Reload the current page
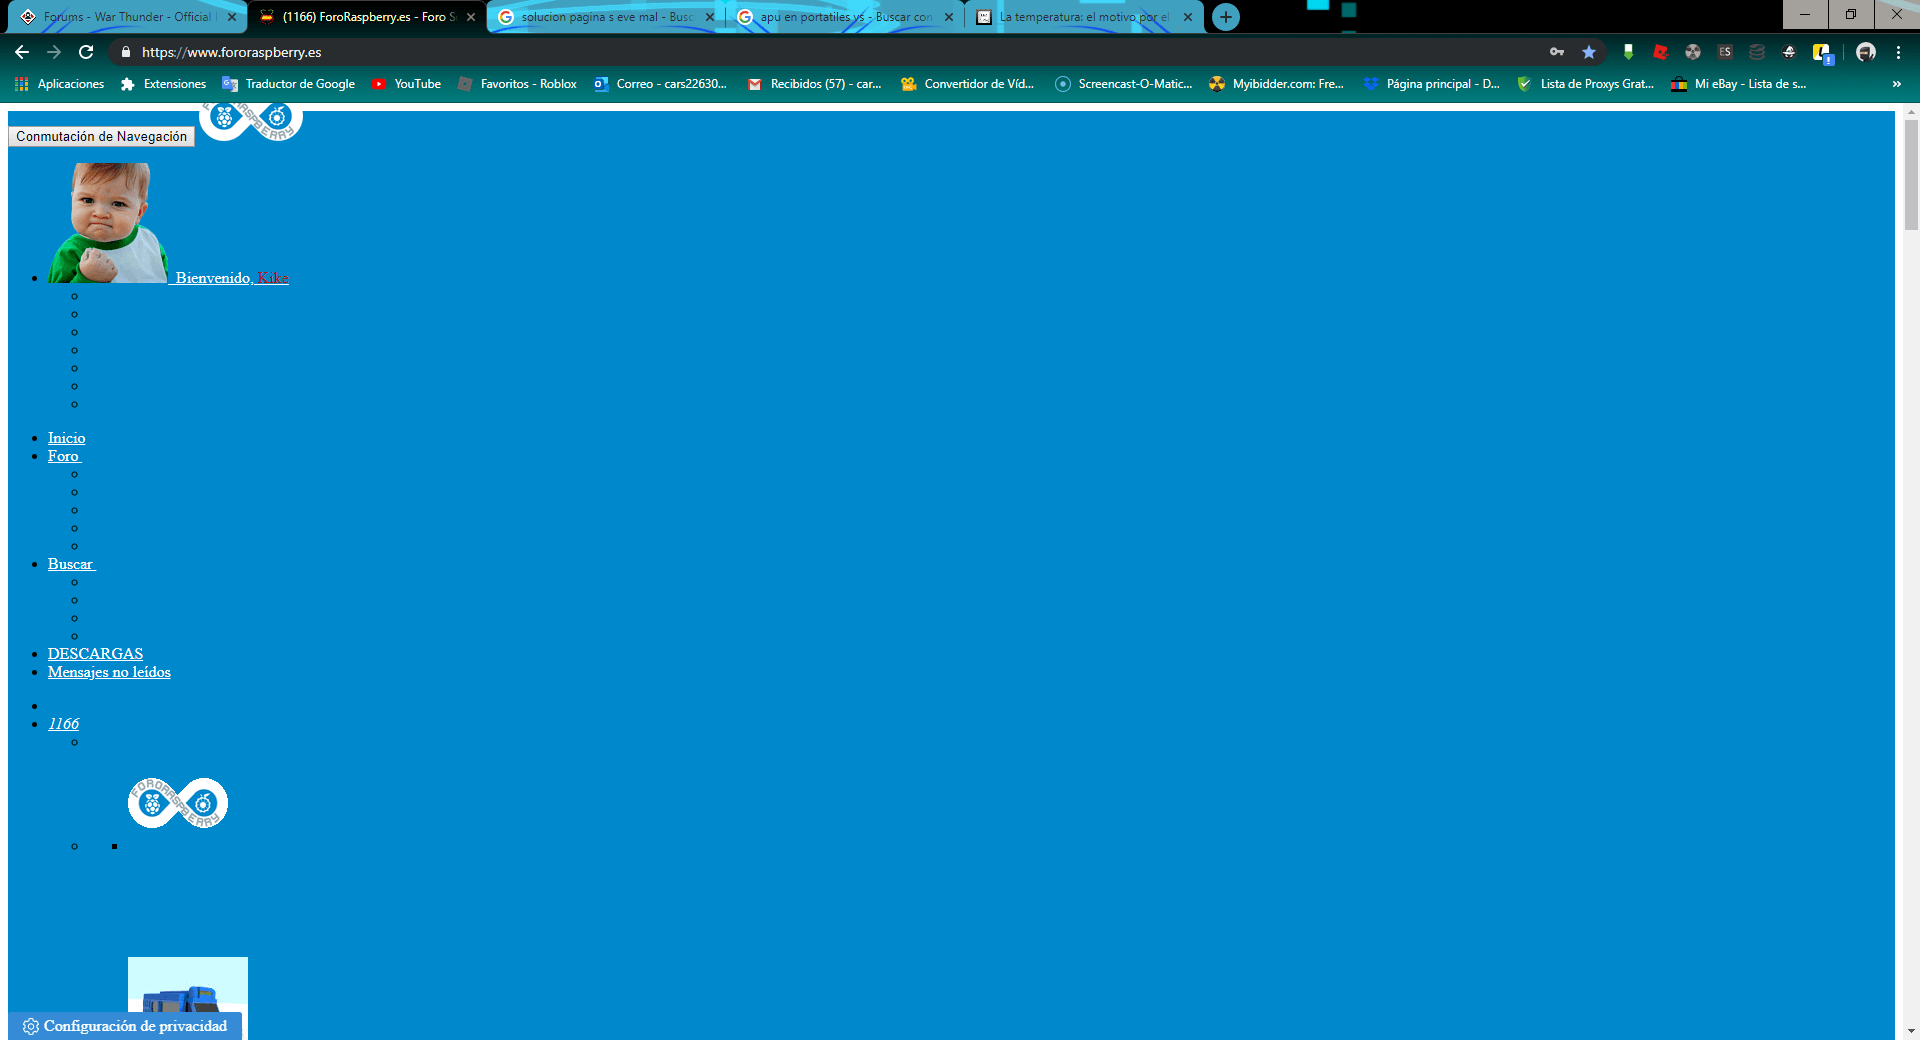Screen dimensions: 1920x1040 pyautogui.click(x=86, y=52)
